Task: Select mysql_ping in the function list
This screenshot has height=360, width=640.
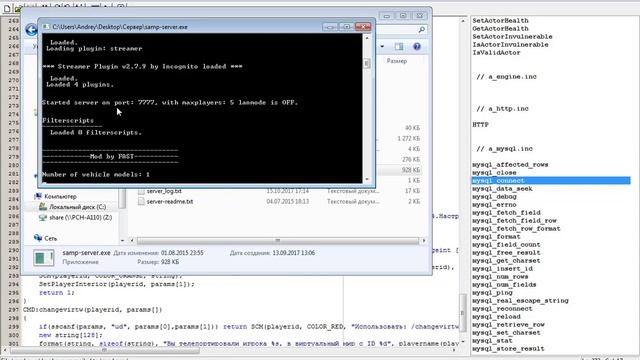Action: point(492,293)
